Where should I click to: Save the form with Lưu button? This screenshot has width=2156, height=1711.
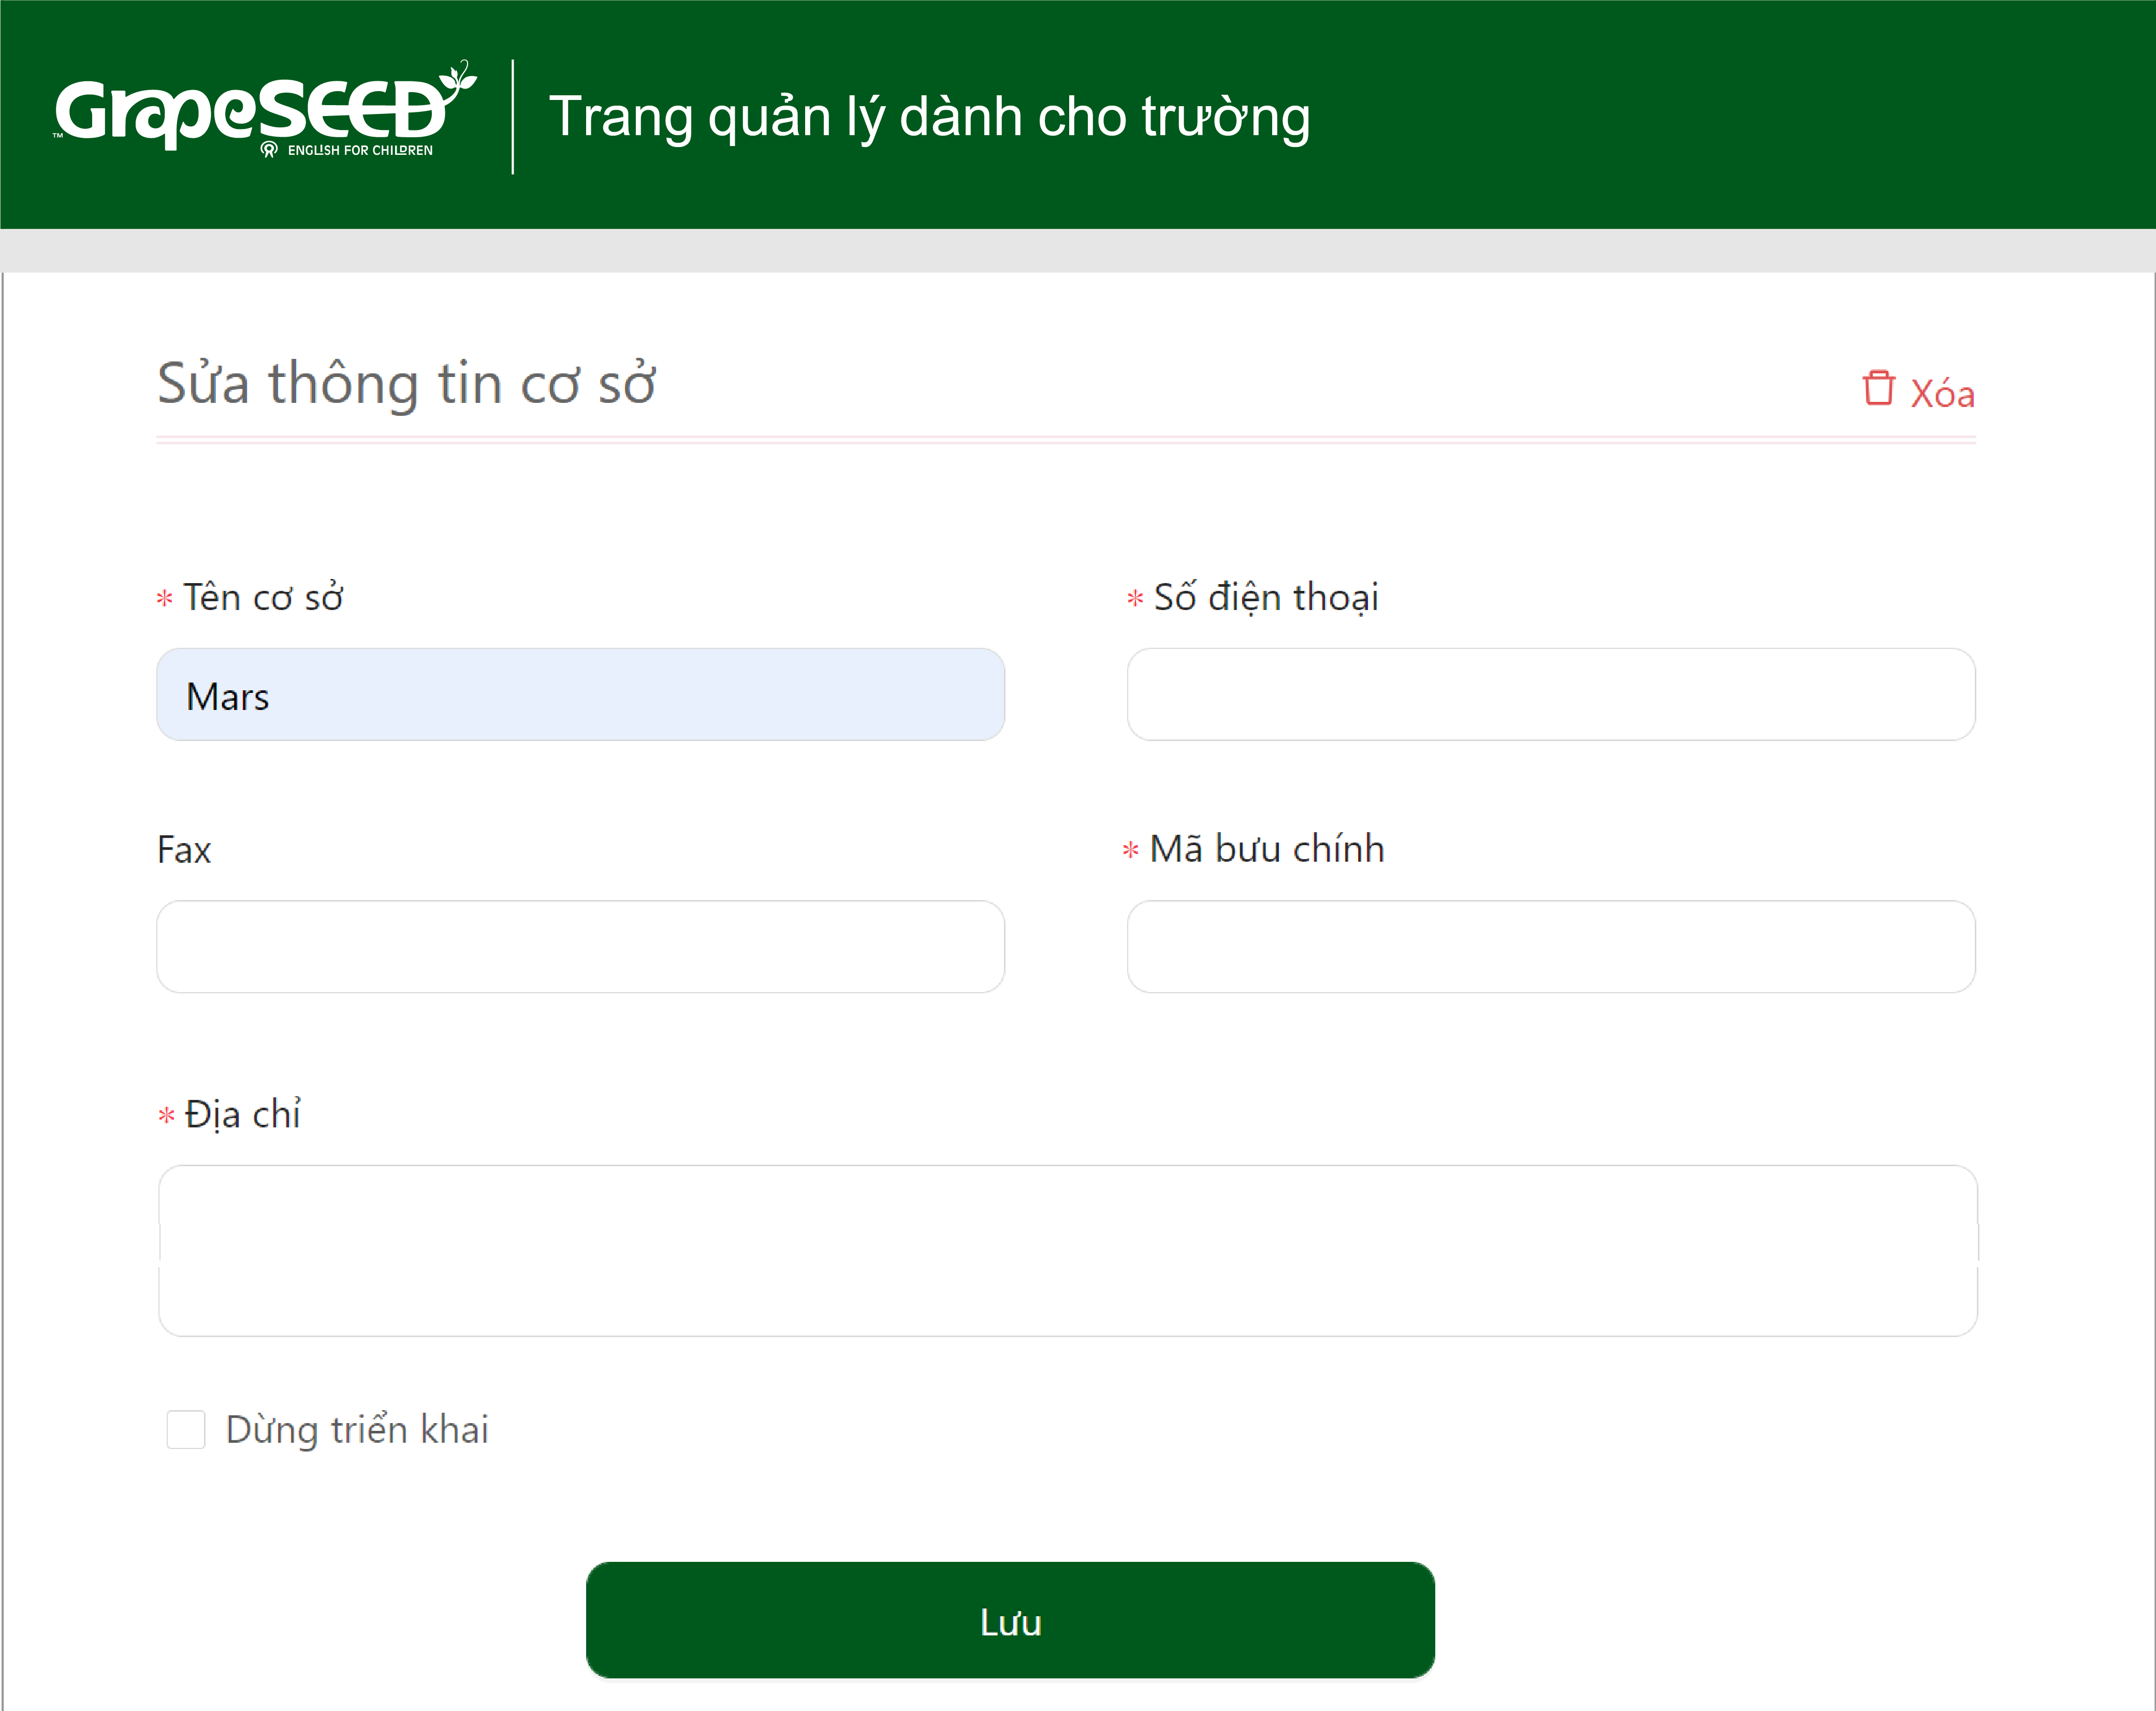point(1010,1620)
